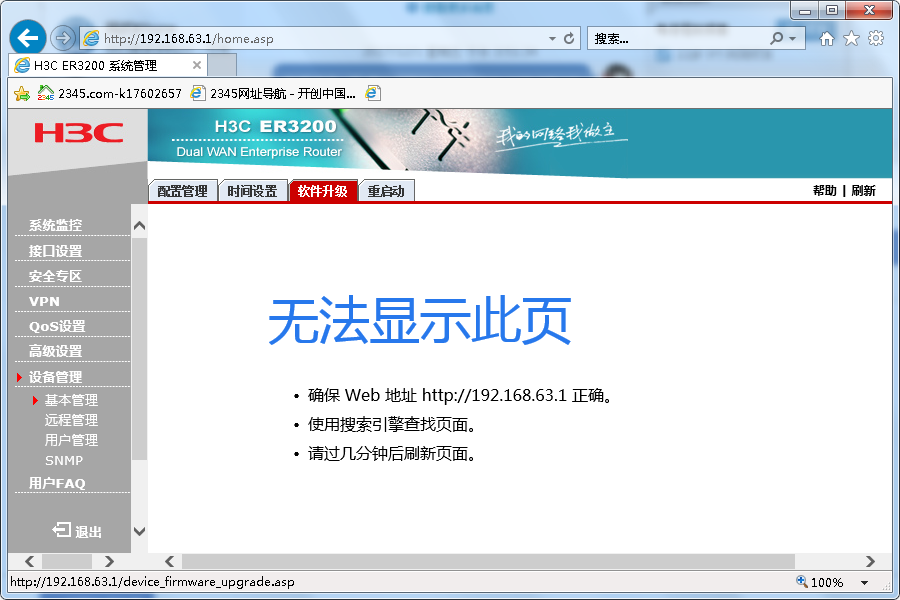The image size is (900, 600).
Task: Switch to 时间设置 tab
Action: (x=253, y=191)
